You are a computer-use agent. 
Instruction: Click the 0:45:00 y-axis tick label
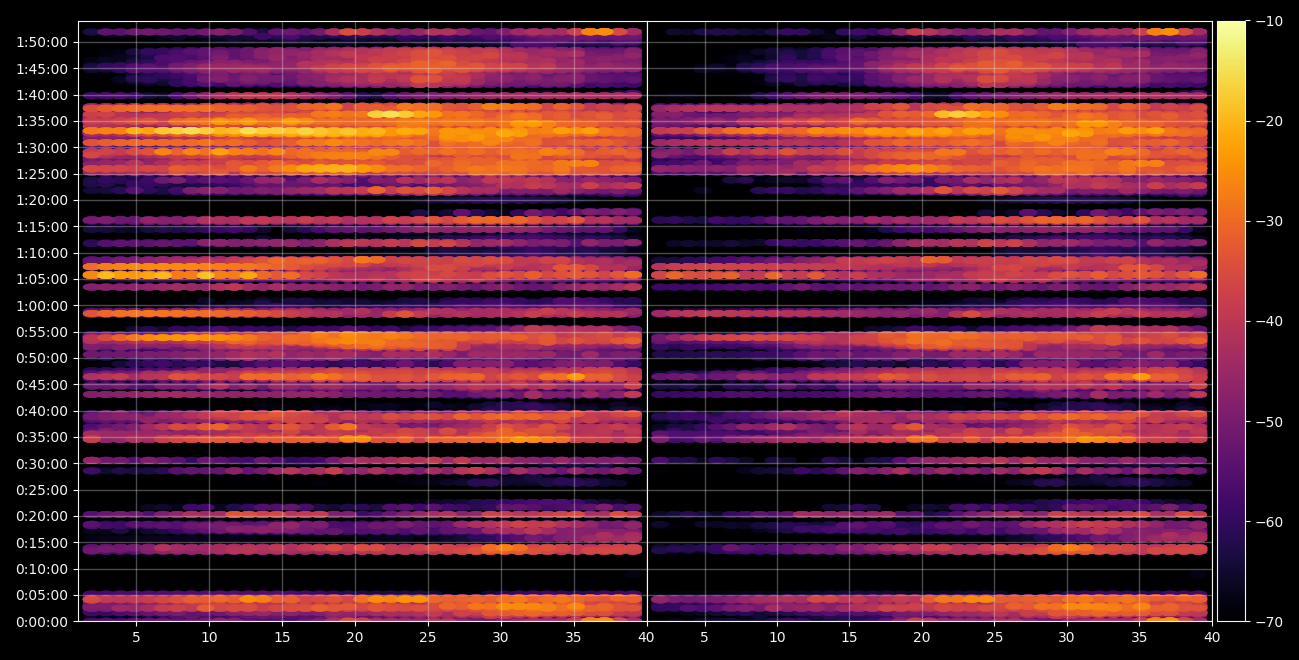click(42, 385)
